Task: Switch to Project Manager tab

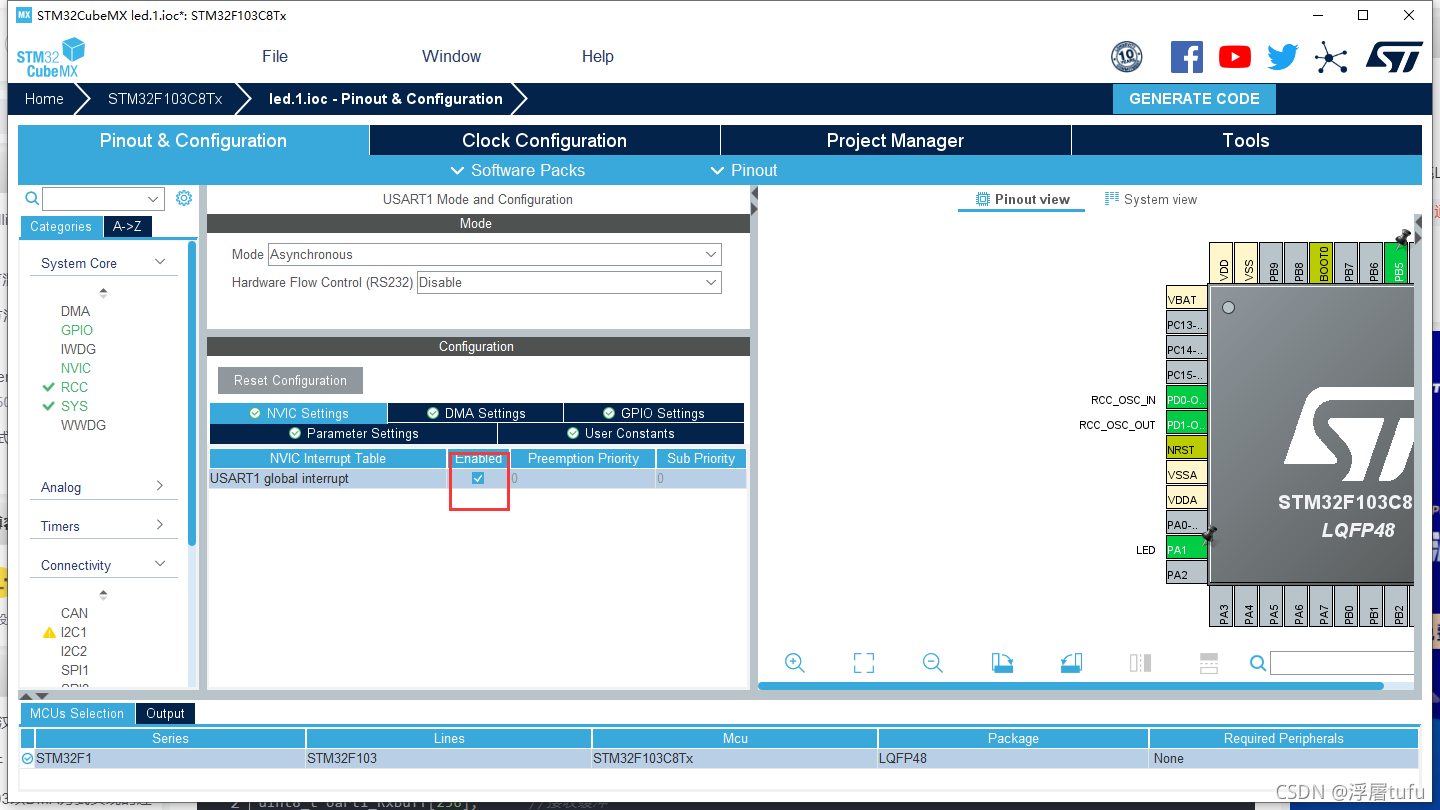Action: pyautogui.click(x=895, y=140)
